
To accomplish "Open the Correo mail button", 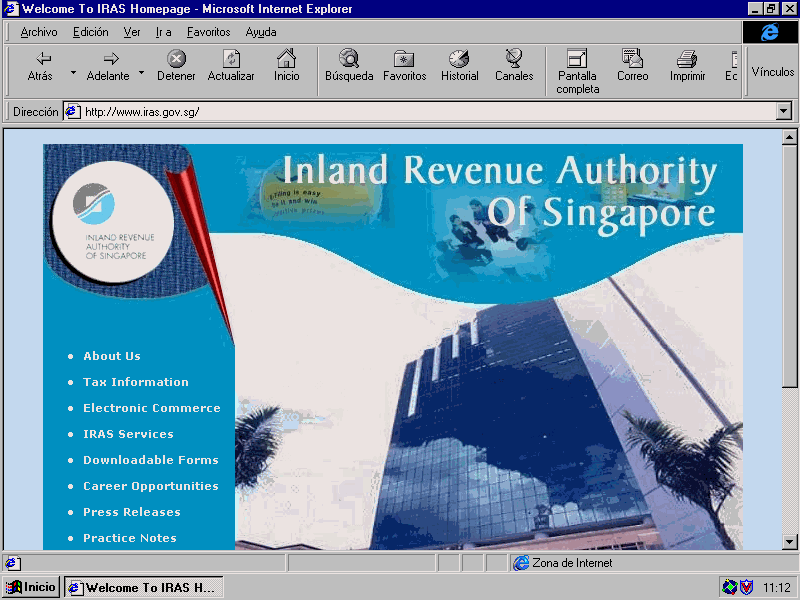I will 633,66.
